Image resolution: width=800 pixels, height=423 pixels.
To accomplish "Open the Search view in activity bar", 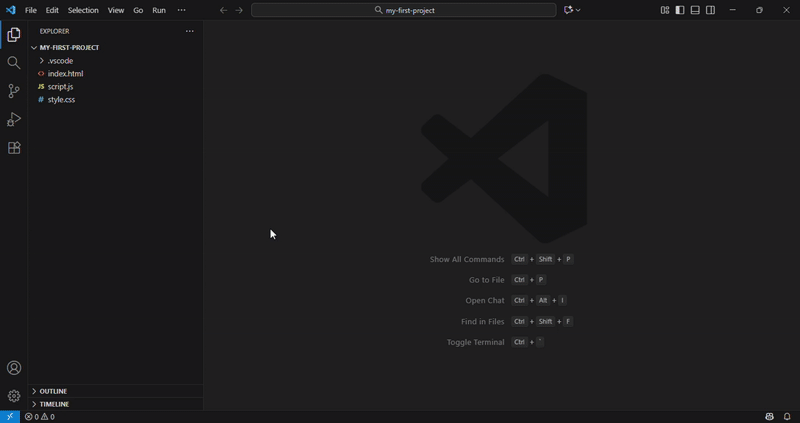I will (14, 63).
